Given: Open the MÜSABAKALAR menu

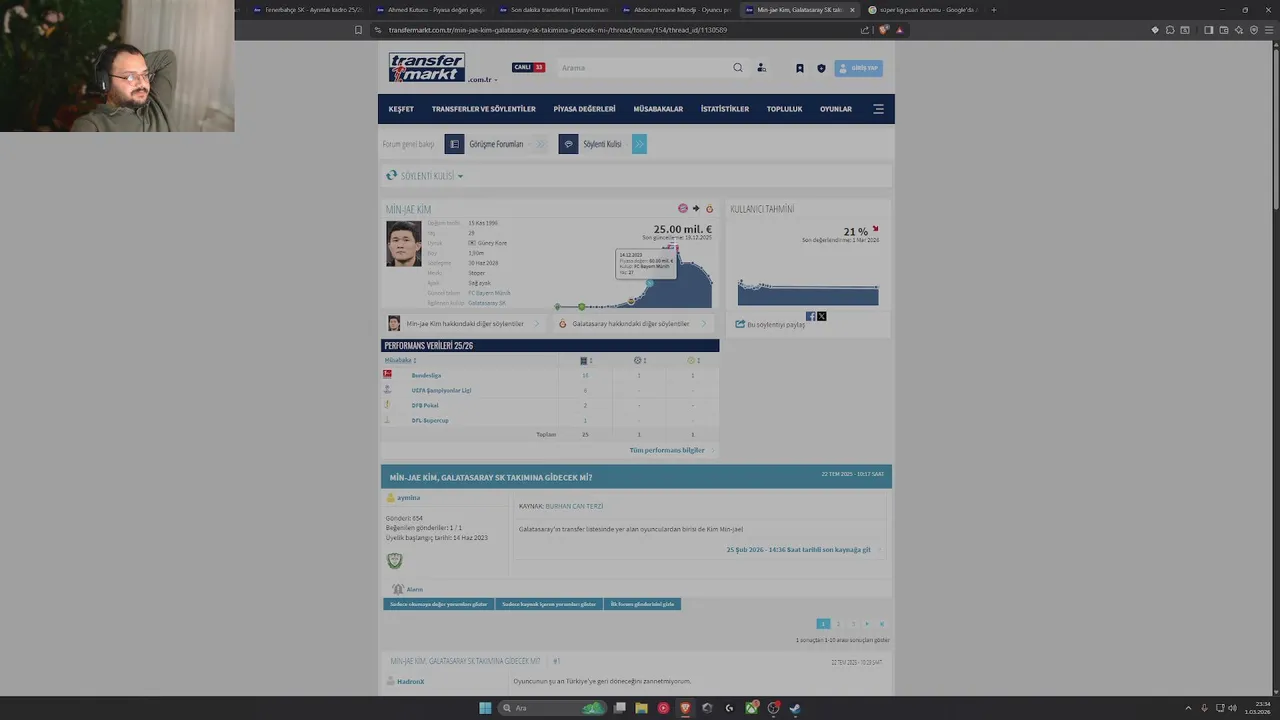Looking at the screenshot, I should [658, 109].
